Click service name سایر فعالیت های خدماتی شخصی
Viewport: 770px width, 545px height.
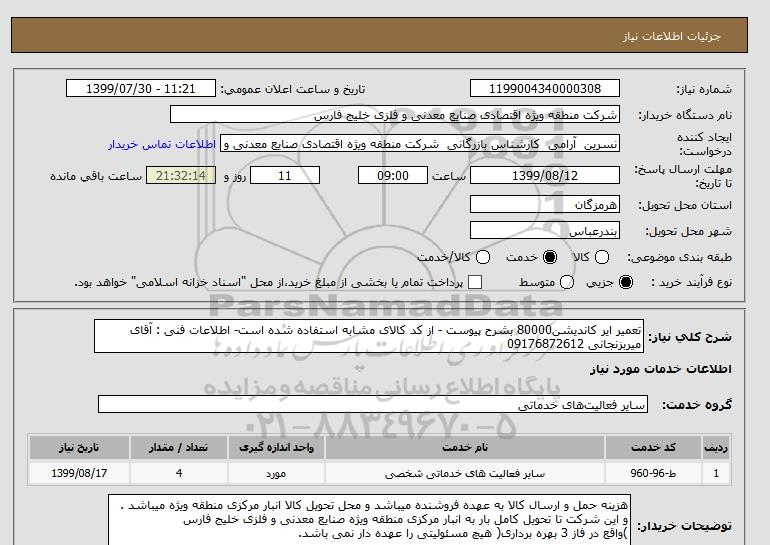(x=465, y=473)
